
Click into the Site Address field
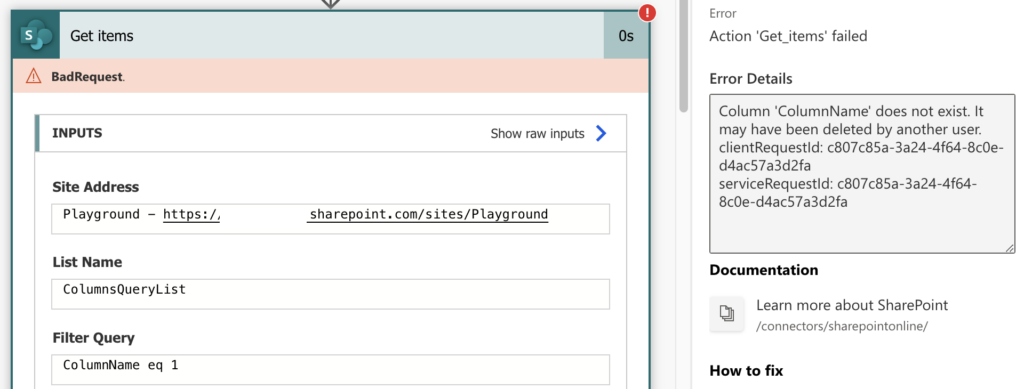tap(330, 219)
